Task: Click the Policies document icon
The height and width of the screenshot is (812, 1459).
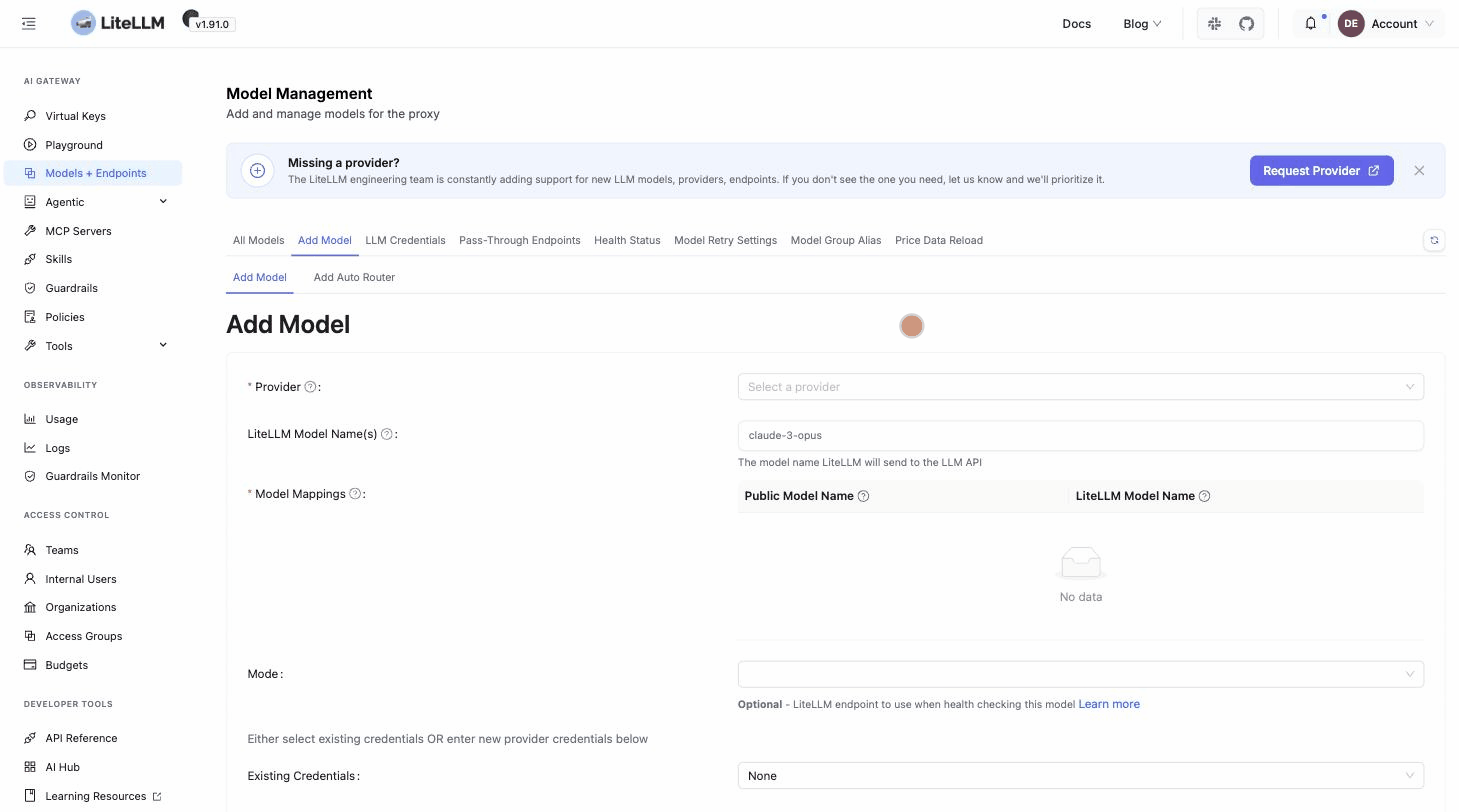Action: click(30, 317)
